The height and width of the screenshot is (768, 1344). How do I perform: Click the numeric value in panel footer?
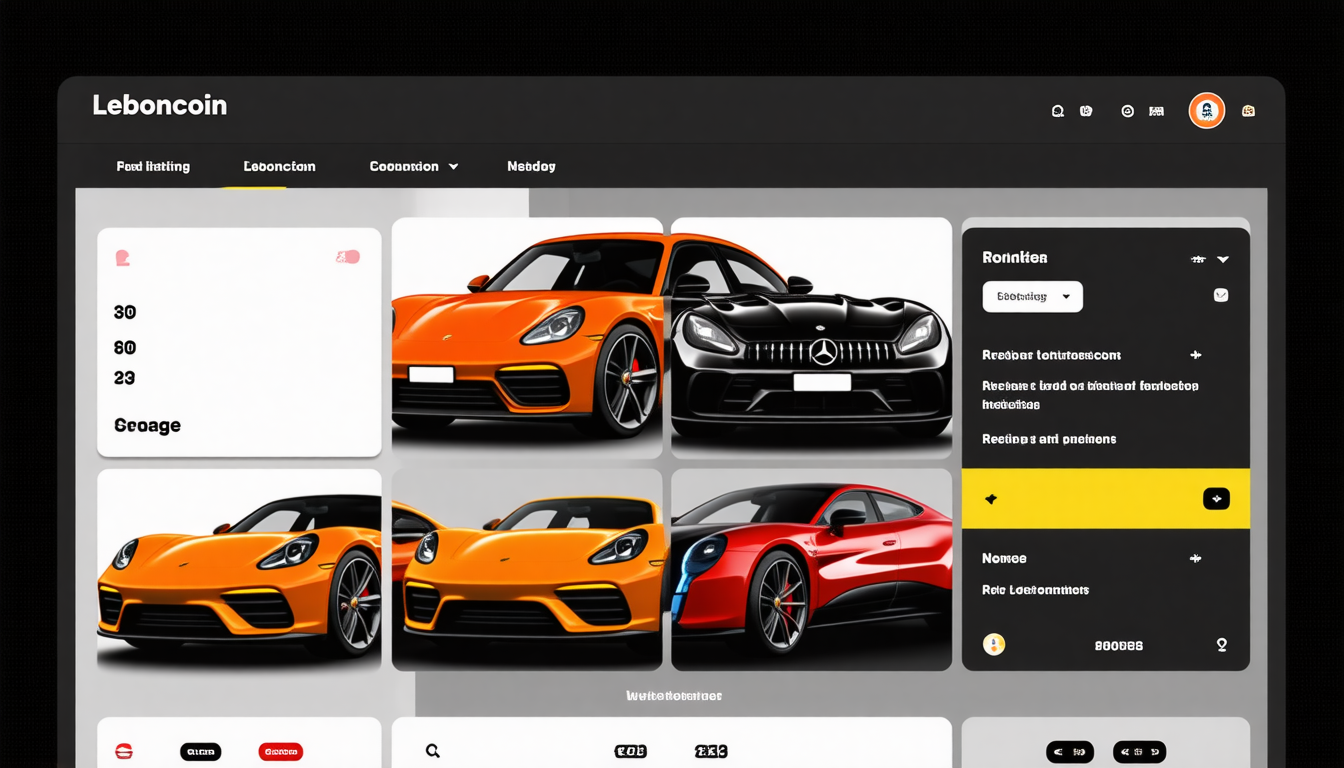[1119, 646]
